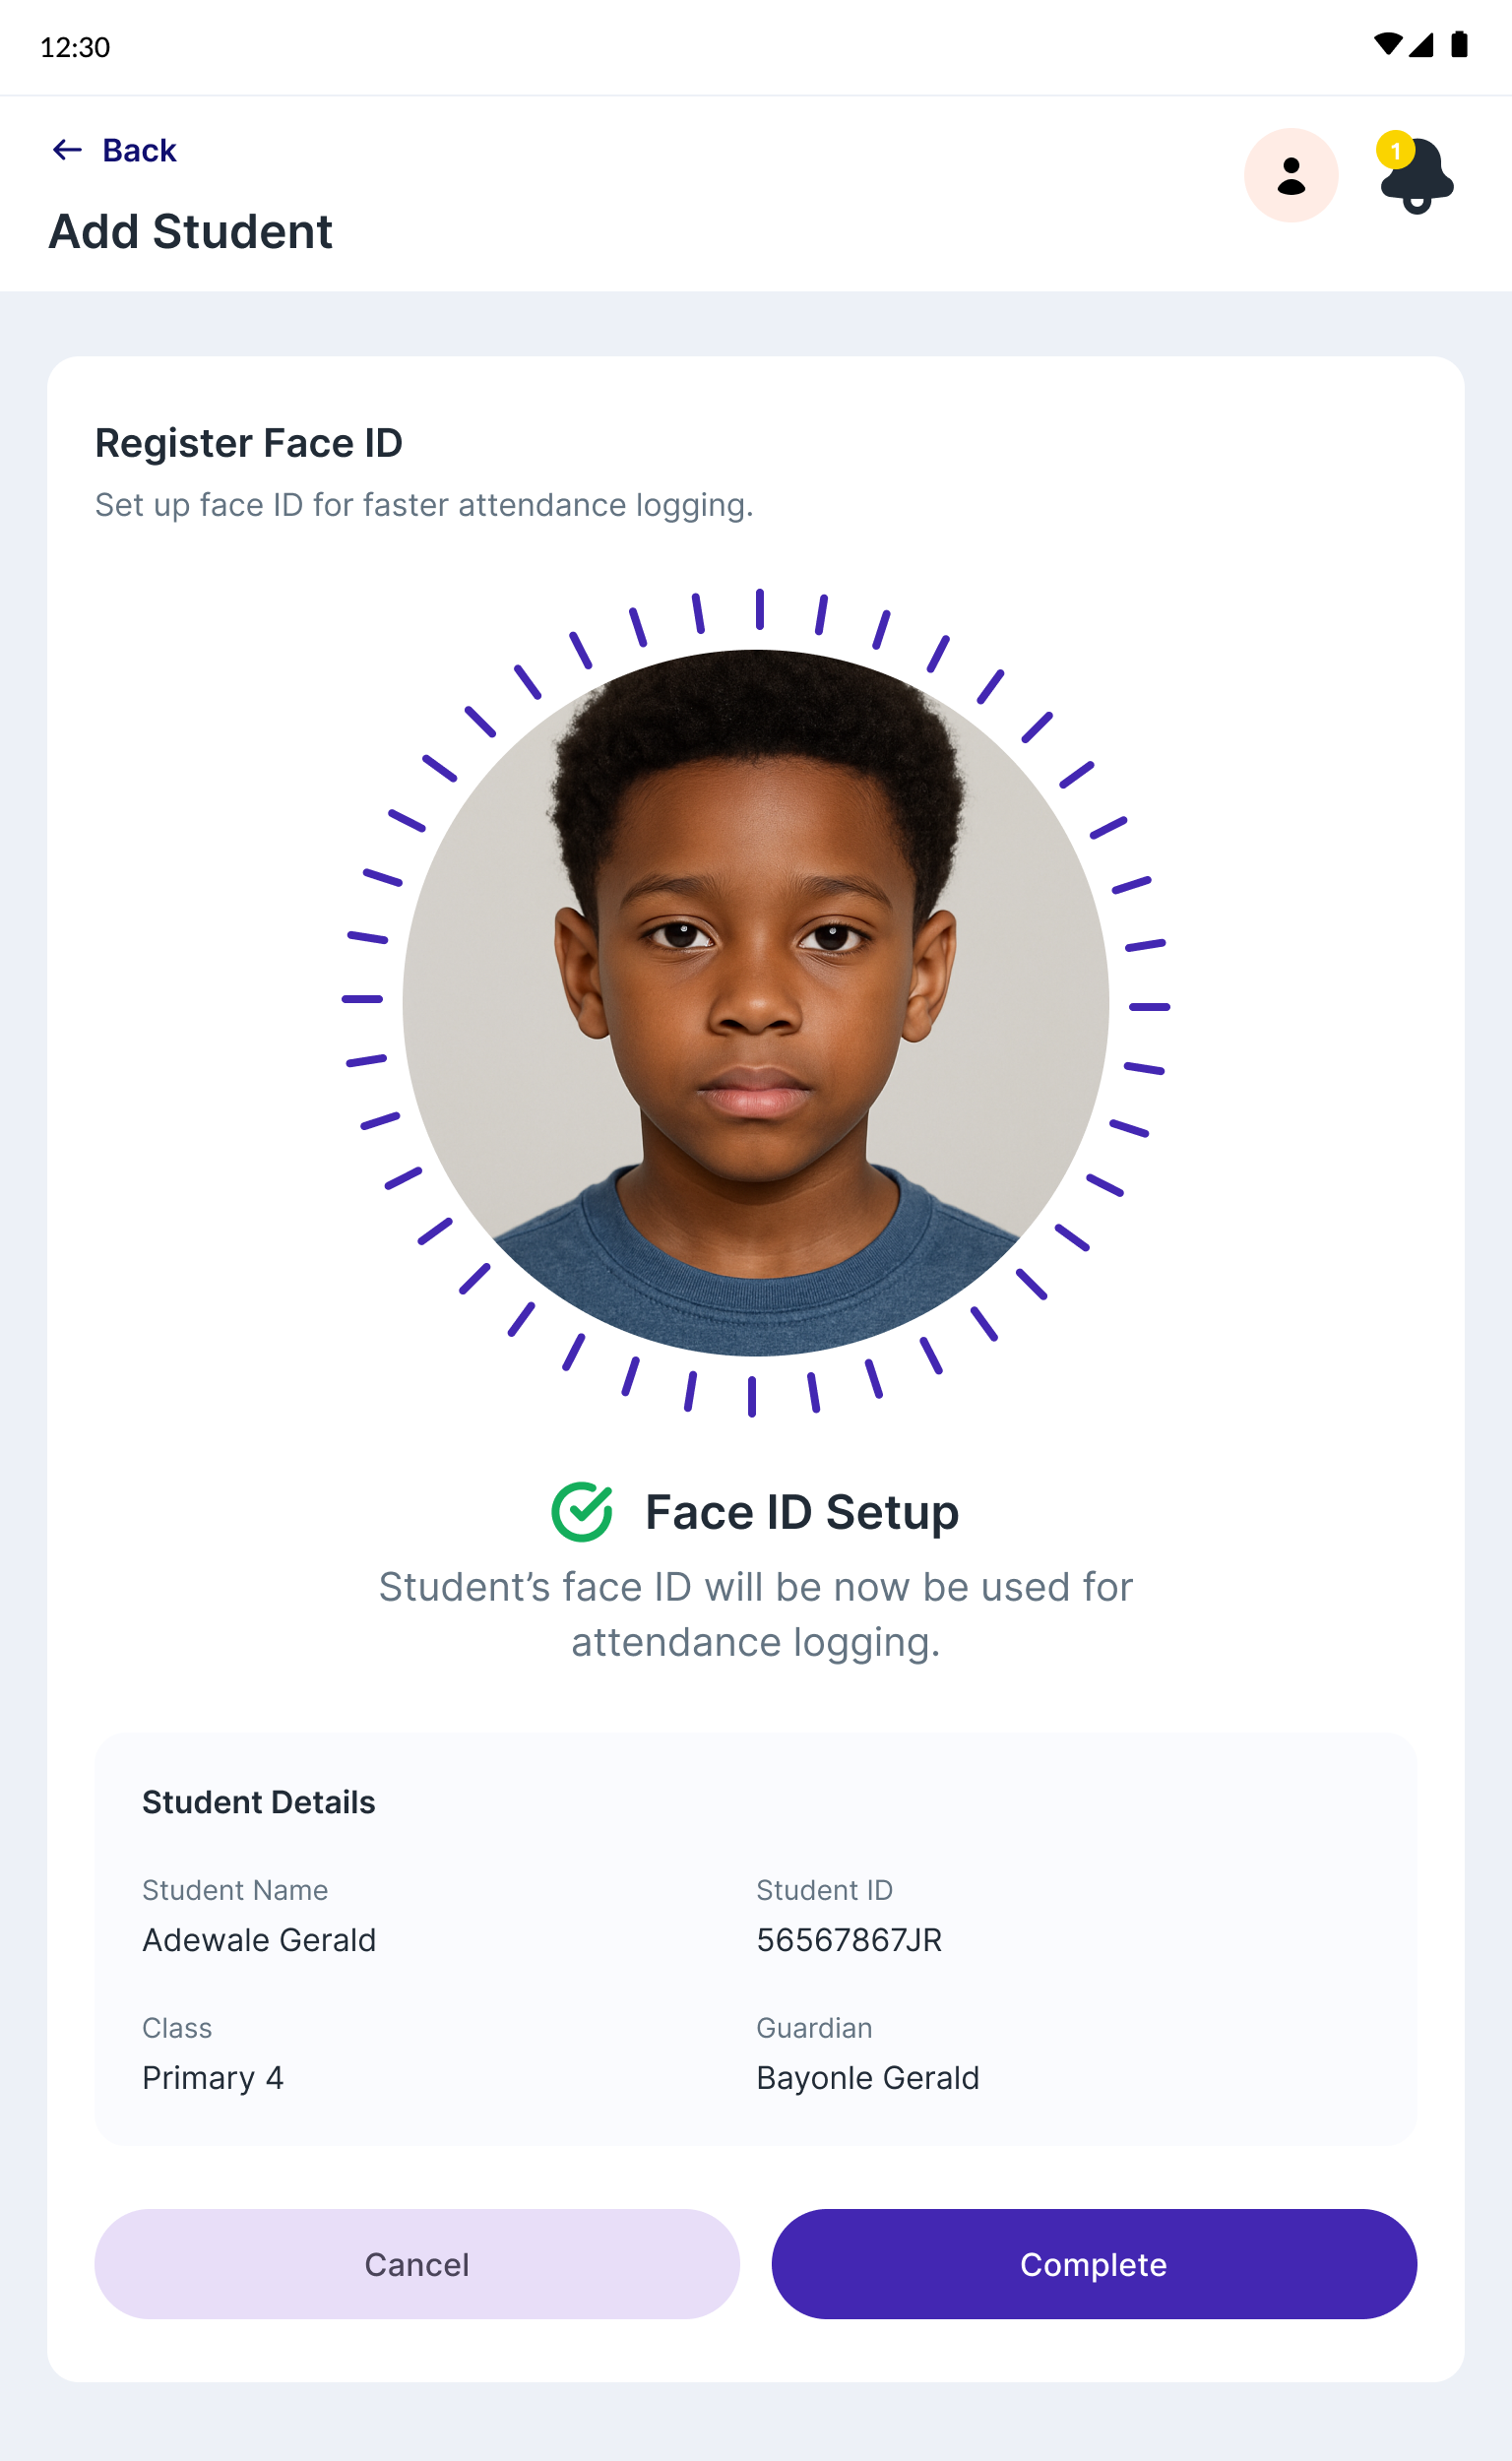Image resolution: width=1512 pixels, height=2461 pixels.
Task: Tap the 12:30 clock in status bar
Action: [75, 47]
